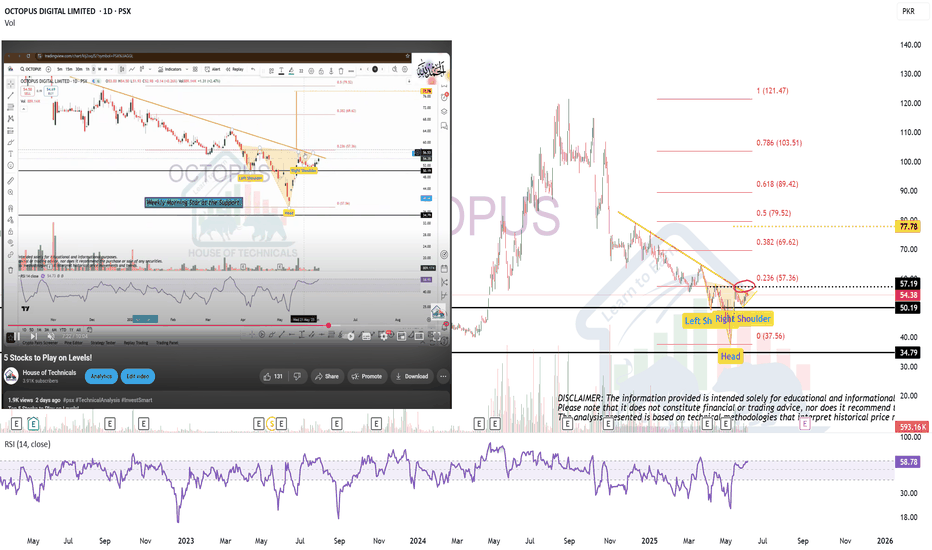Click the undo arrow in the toolbar

[x=253, y=69]
